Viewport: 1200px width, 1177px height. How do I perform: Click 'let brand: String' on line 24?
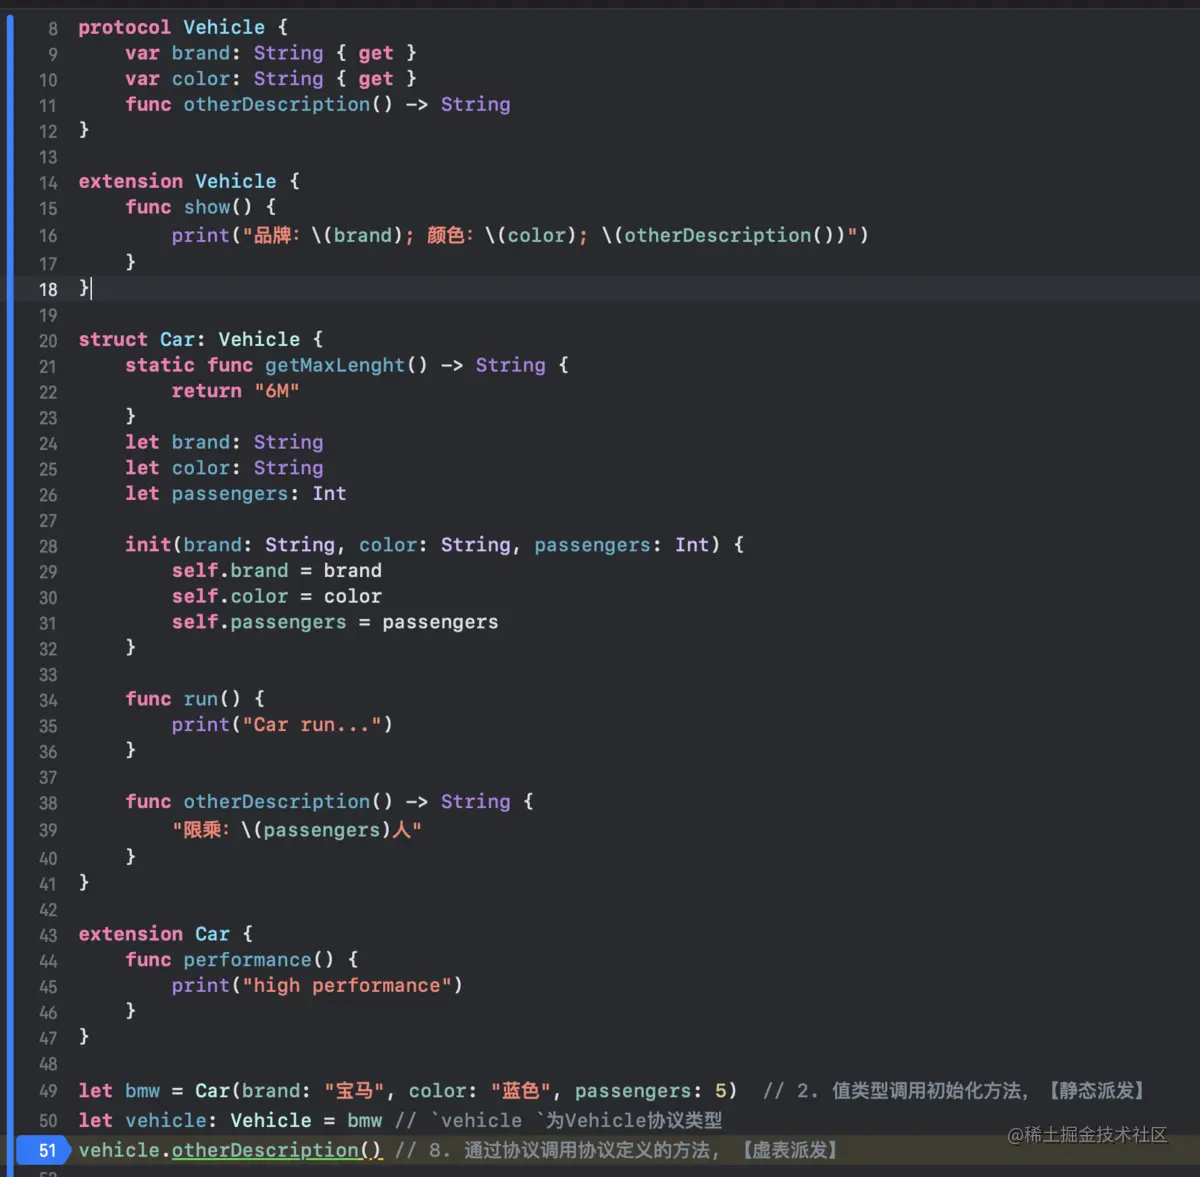[x=224, y=442]
